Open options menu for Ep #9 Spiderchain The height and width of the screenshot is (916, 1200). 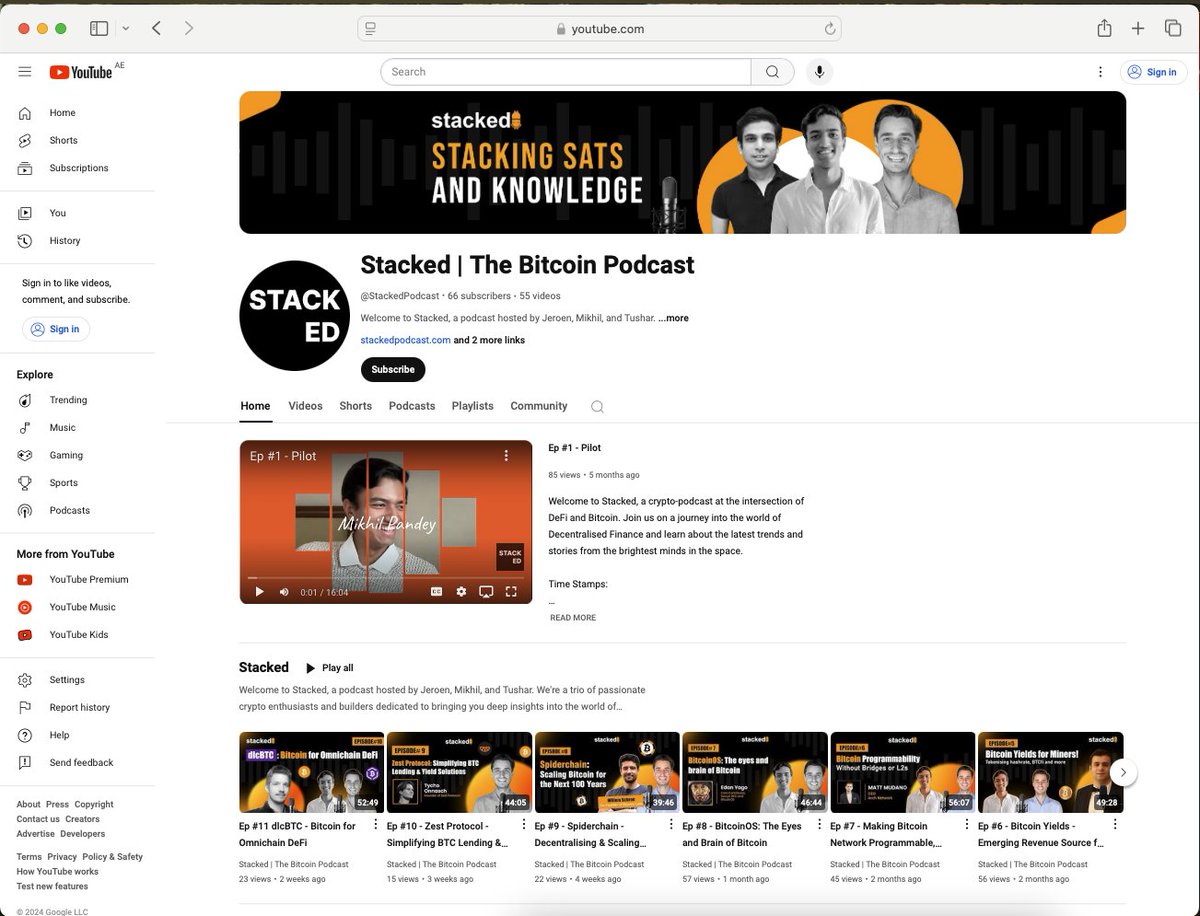671,825
